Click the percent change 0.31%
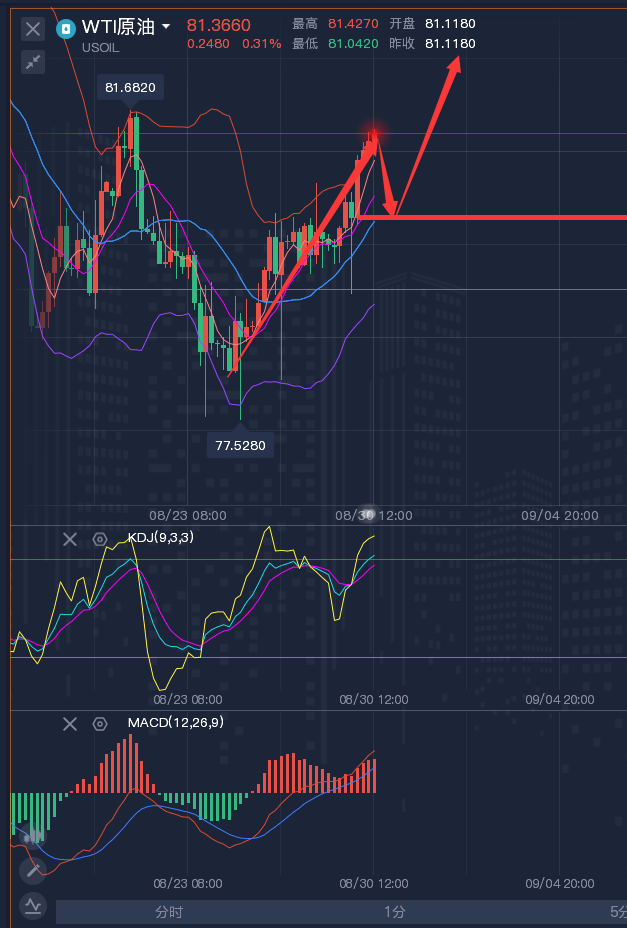 (261, 44)
